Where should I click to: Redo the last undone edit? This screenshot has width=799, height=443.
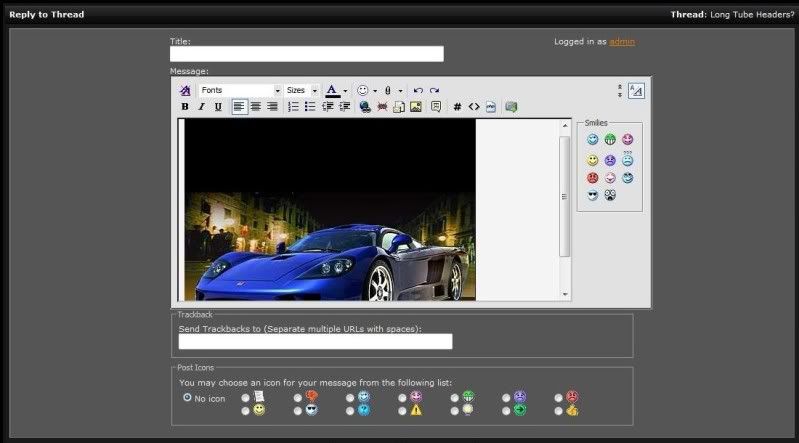pyautogui.click(x=434, y=90)
